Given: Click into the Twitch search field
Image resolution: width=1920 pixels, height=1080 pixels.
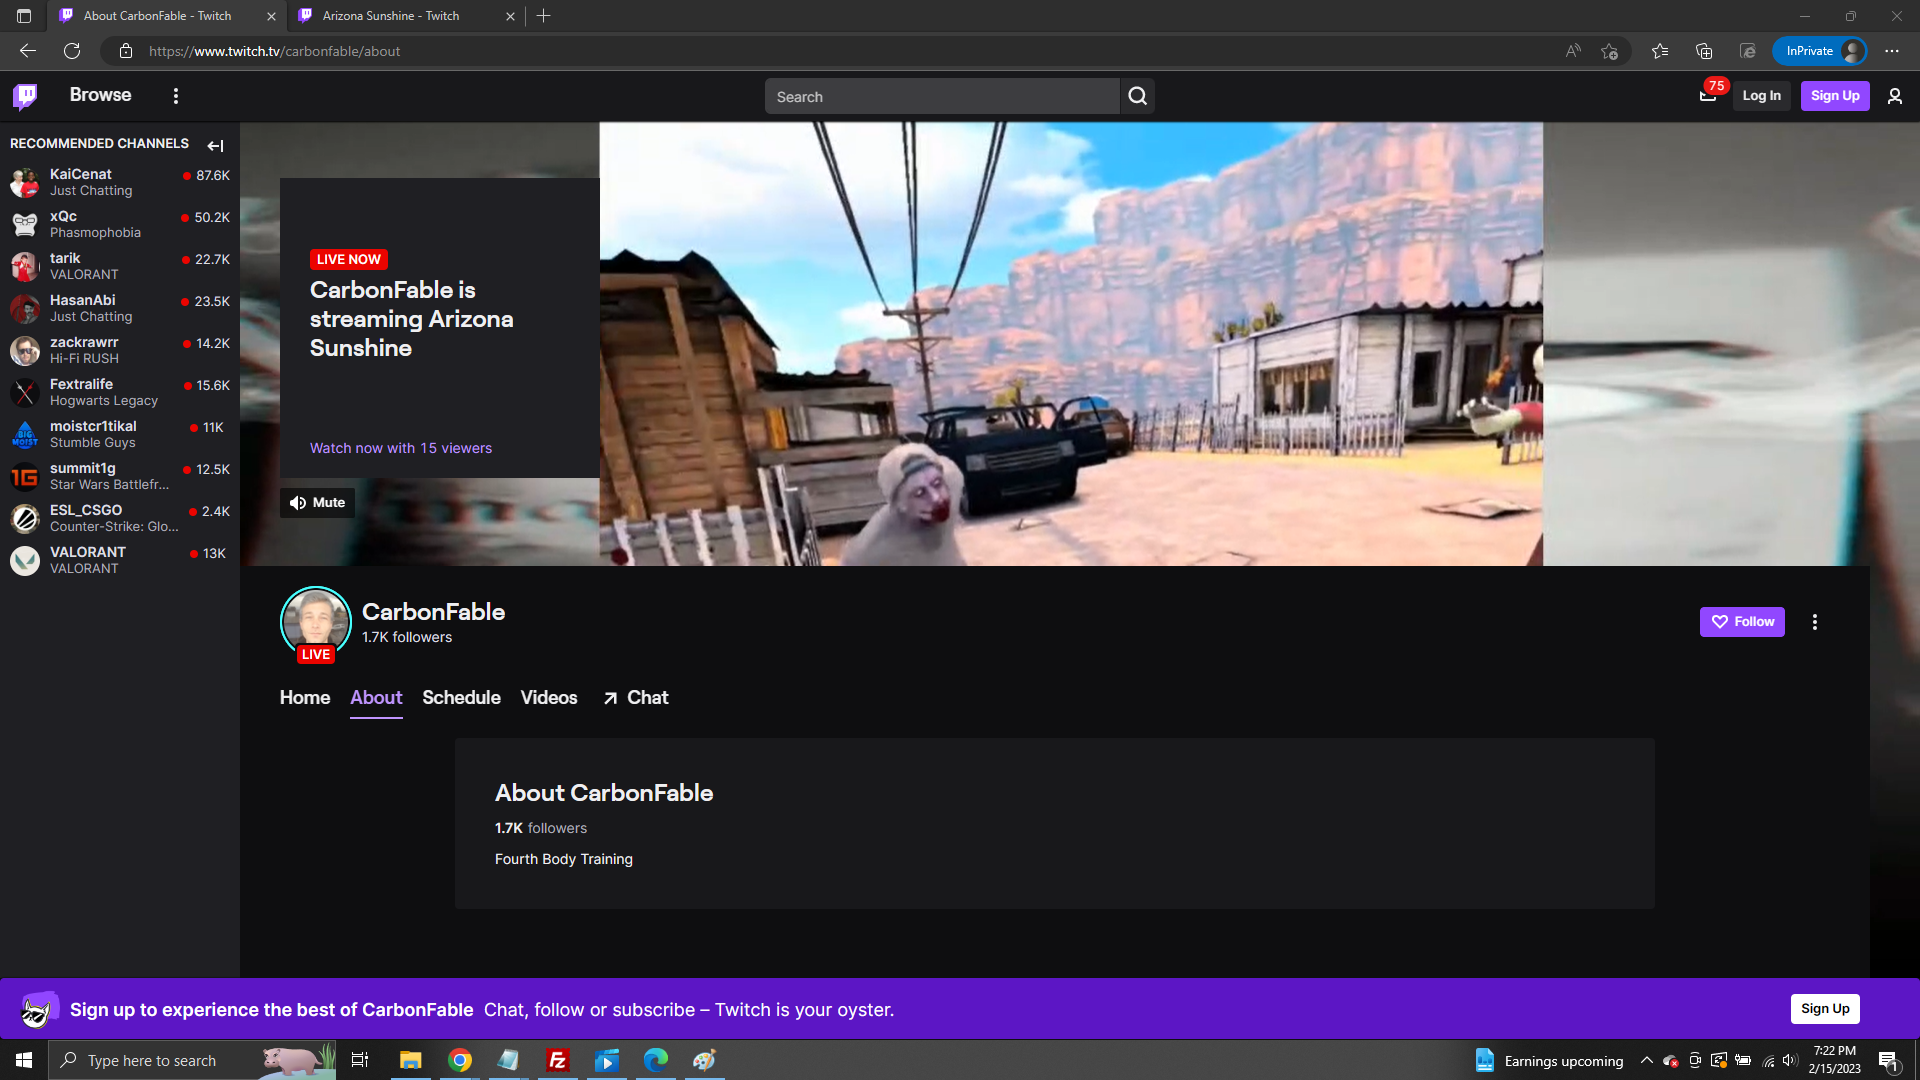Looking at the screenshot, I should point(940,97).
